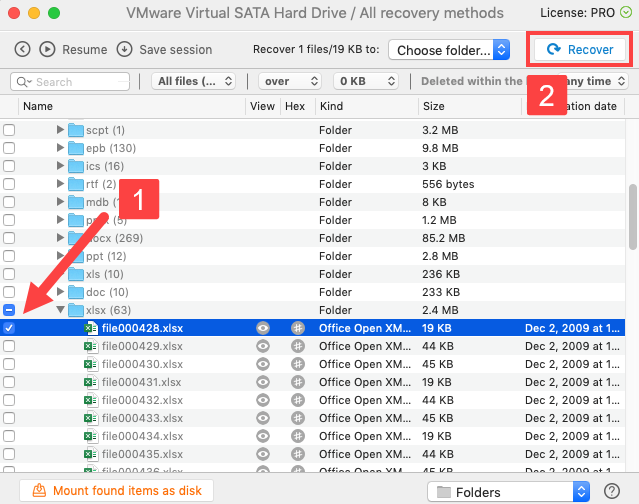Click the Recover button
Screen dimensions: 639x504
coord(580,50)
